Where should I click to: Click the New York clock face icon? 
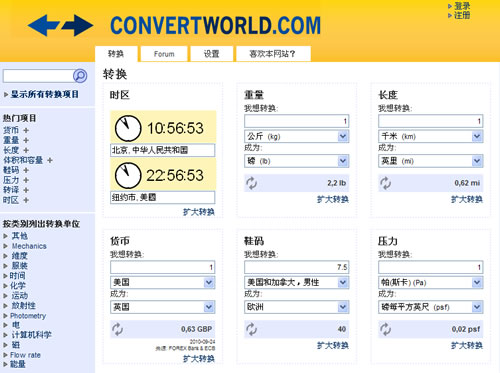click(128, 175)
